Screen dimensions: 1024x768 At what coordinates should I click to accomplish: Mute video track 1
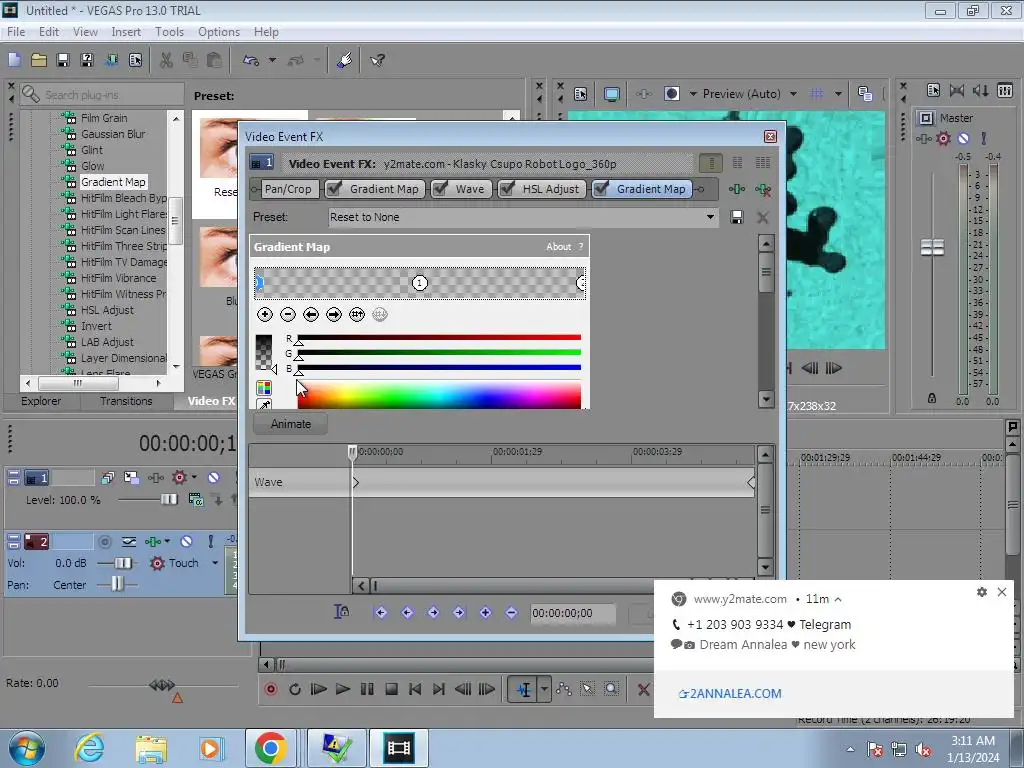pyautogui.click(x=214, y=477)
